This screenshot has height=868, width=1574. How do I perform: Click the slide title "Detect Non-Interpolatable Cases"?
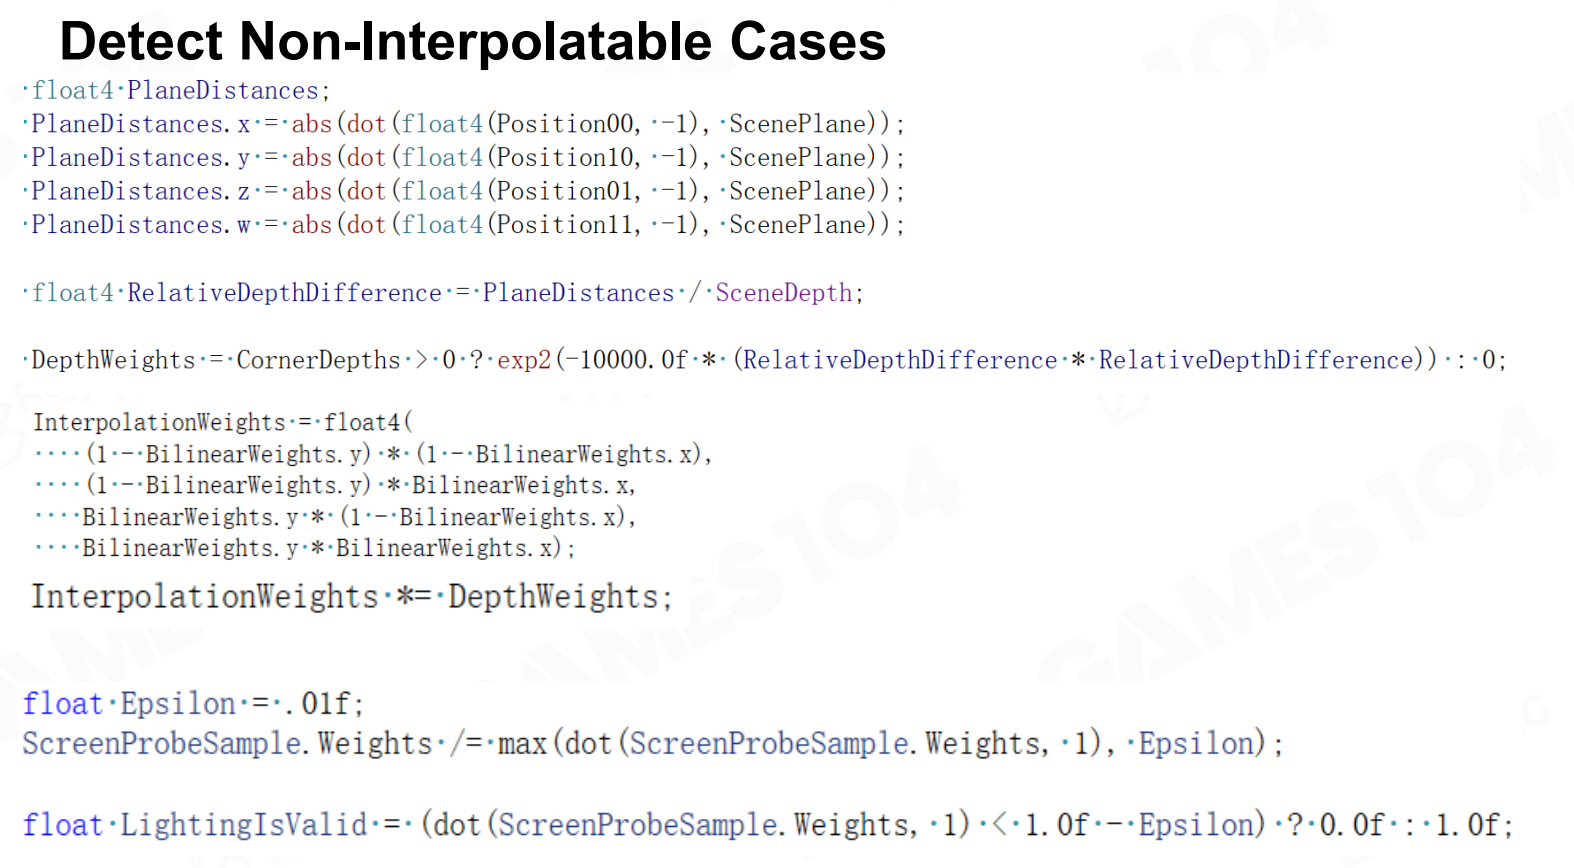[472, 42]
